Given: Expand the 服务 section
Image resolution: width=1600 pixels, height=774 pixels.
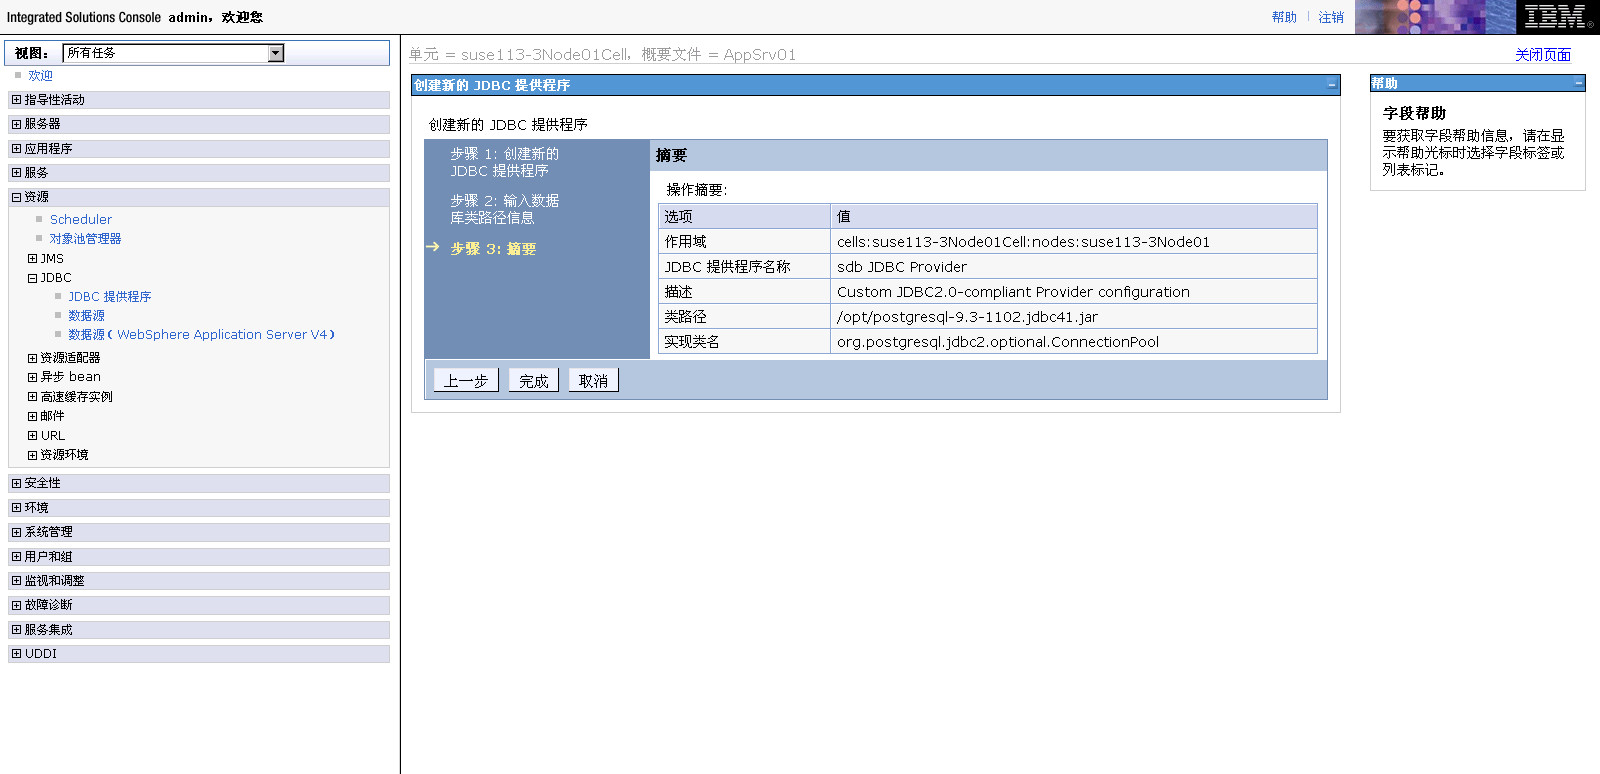Looking at the screenshot, I should 16,173.
